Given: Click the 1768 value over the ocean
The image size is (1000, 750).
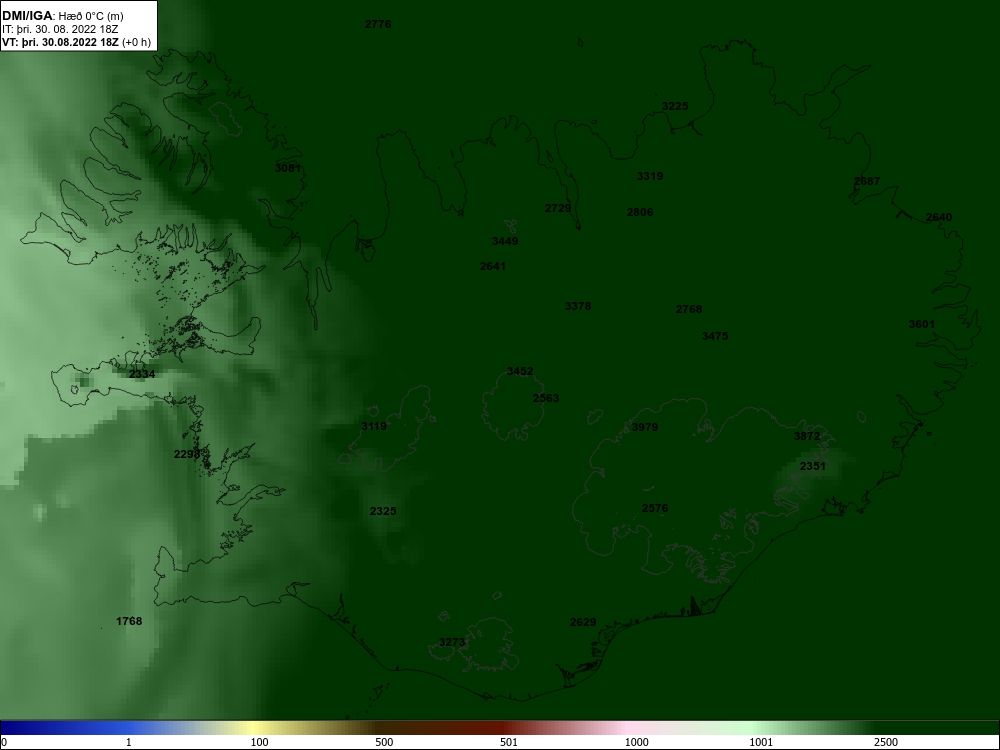Looking at the screenshot, I should [x=129, y=621].
